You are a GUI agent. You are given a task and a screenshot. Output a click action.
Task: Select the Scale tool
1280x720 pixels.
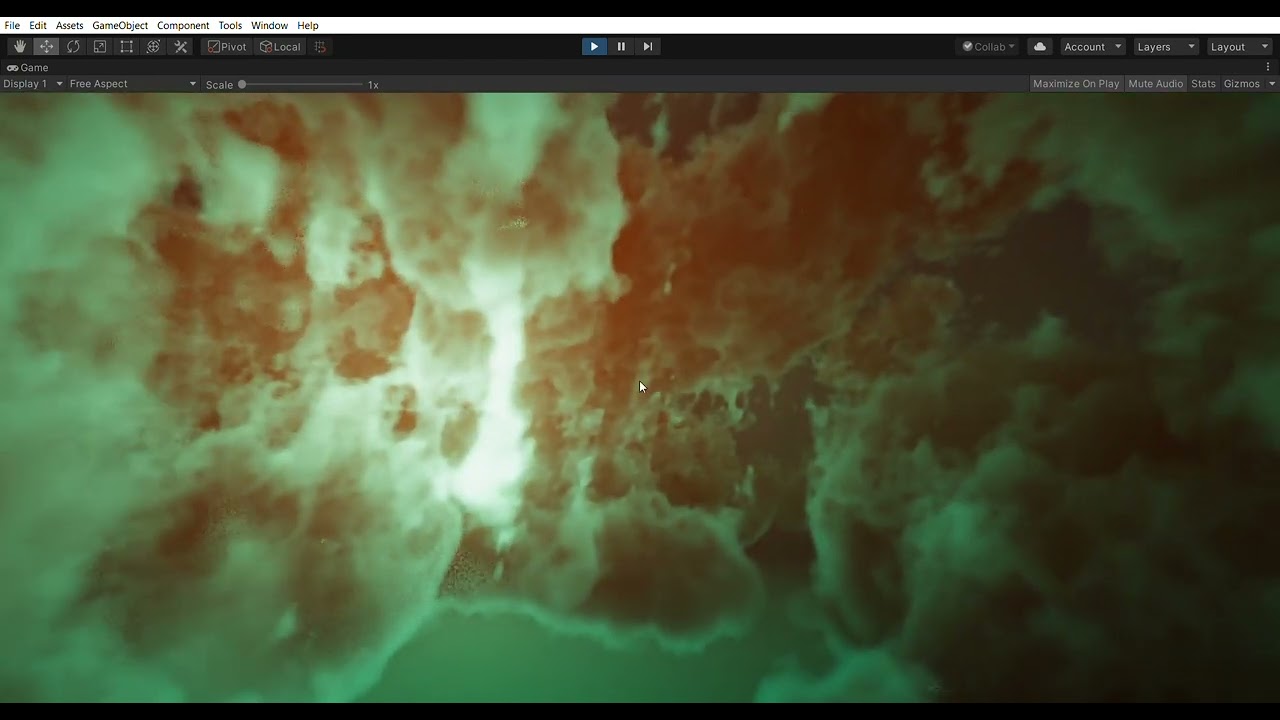point(100,47)
